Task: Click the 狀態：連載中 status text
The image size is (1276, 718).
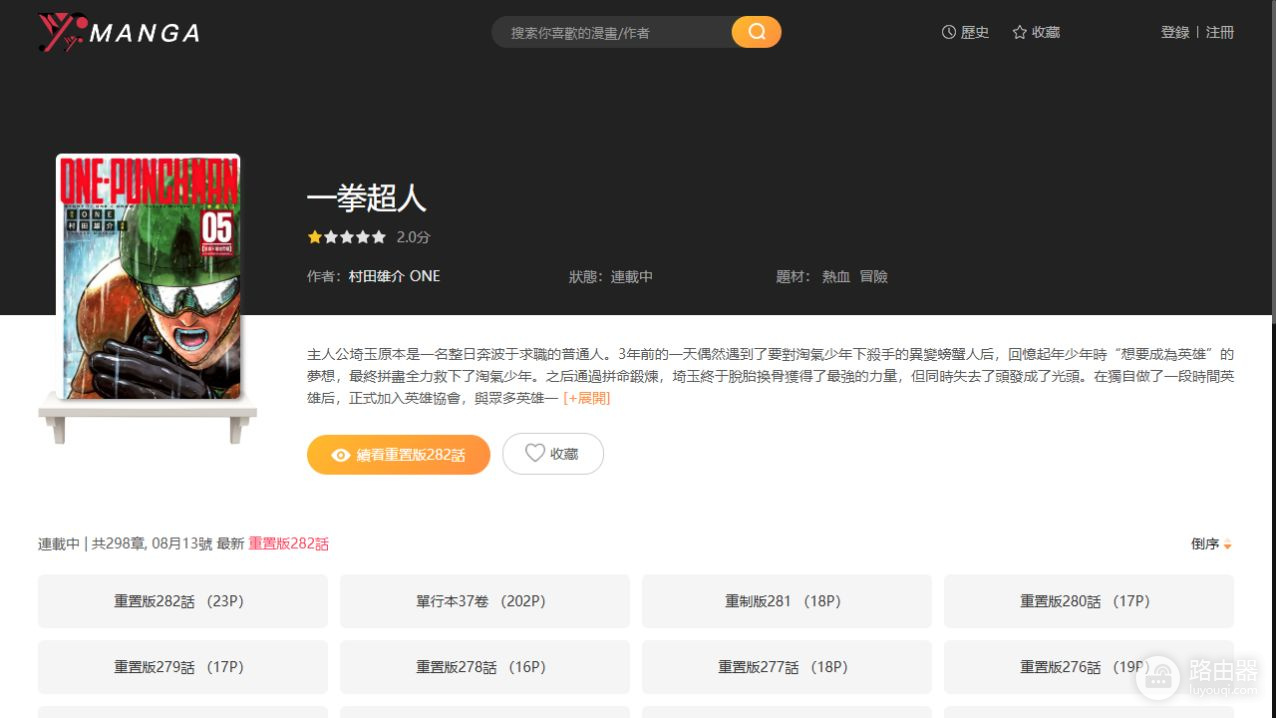Action: pos(611,276)
